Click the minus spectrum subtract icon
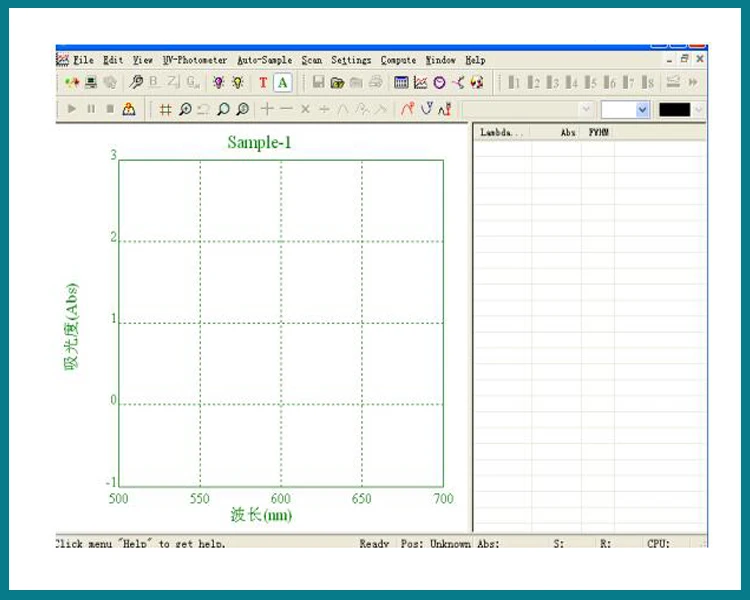The height and width of the screenshot is (600, 750). pyautogui.click(x=287, y=109)
